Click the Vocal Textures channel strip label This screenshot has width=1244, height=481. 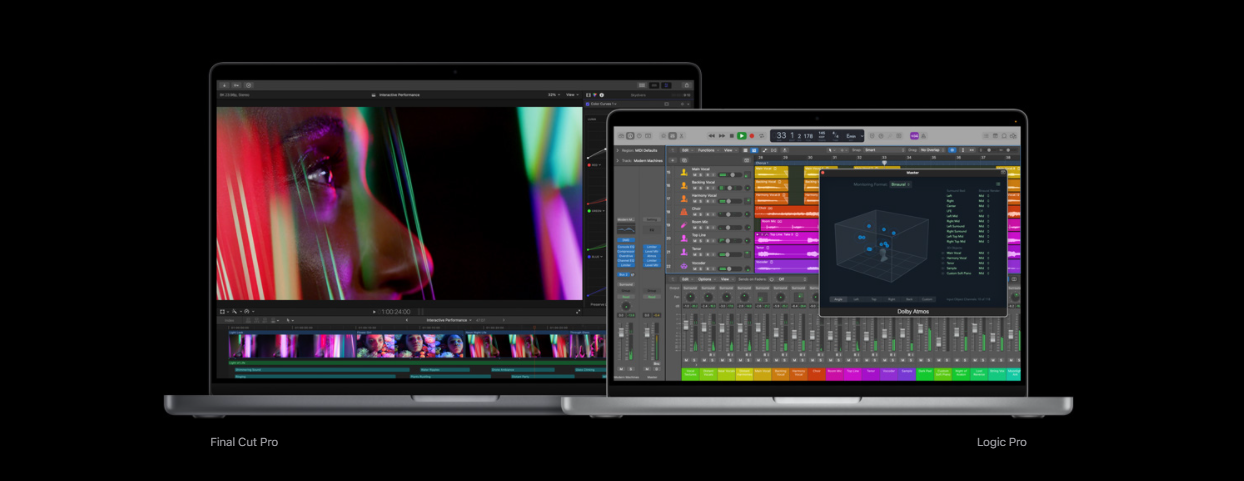pos(690,374)
